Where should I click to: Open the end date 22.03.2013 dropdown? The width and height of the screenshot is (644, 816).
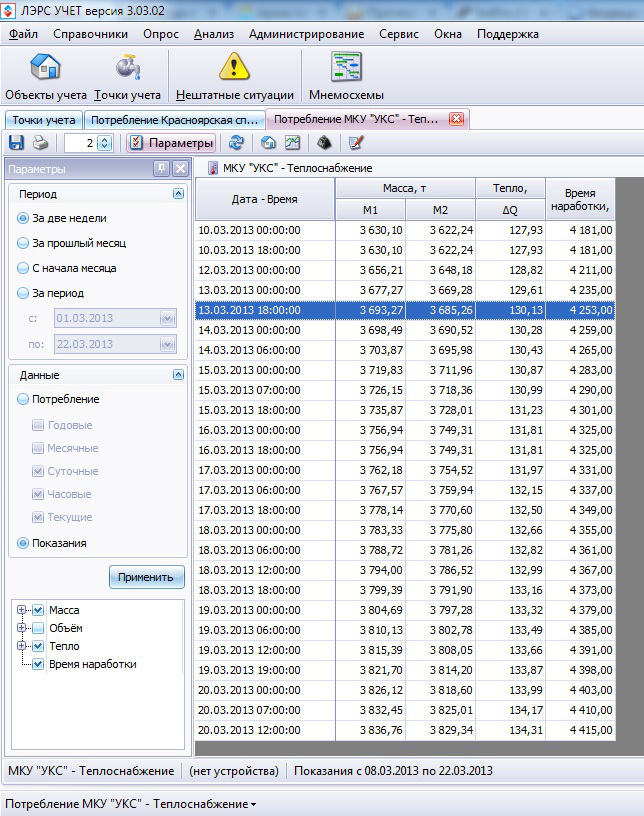(168, 344)
